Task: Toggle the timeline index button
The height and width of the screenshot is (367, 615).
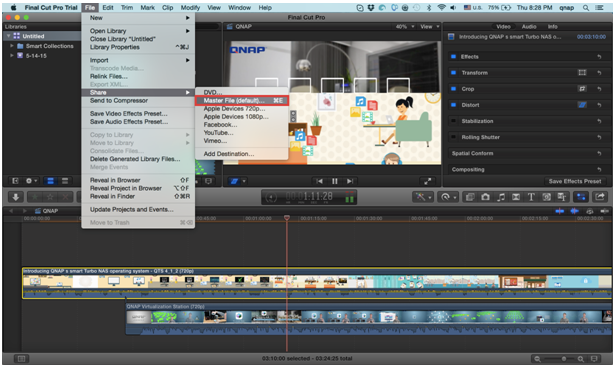Action: click(x=21, y=359)
